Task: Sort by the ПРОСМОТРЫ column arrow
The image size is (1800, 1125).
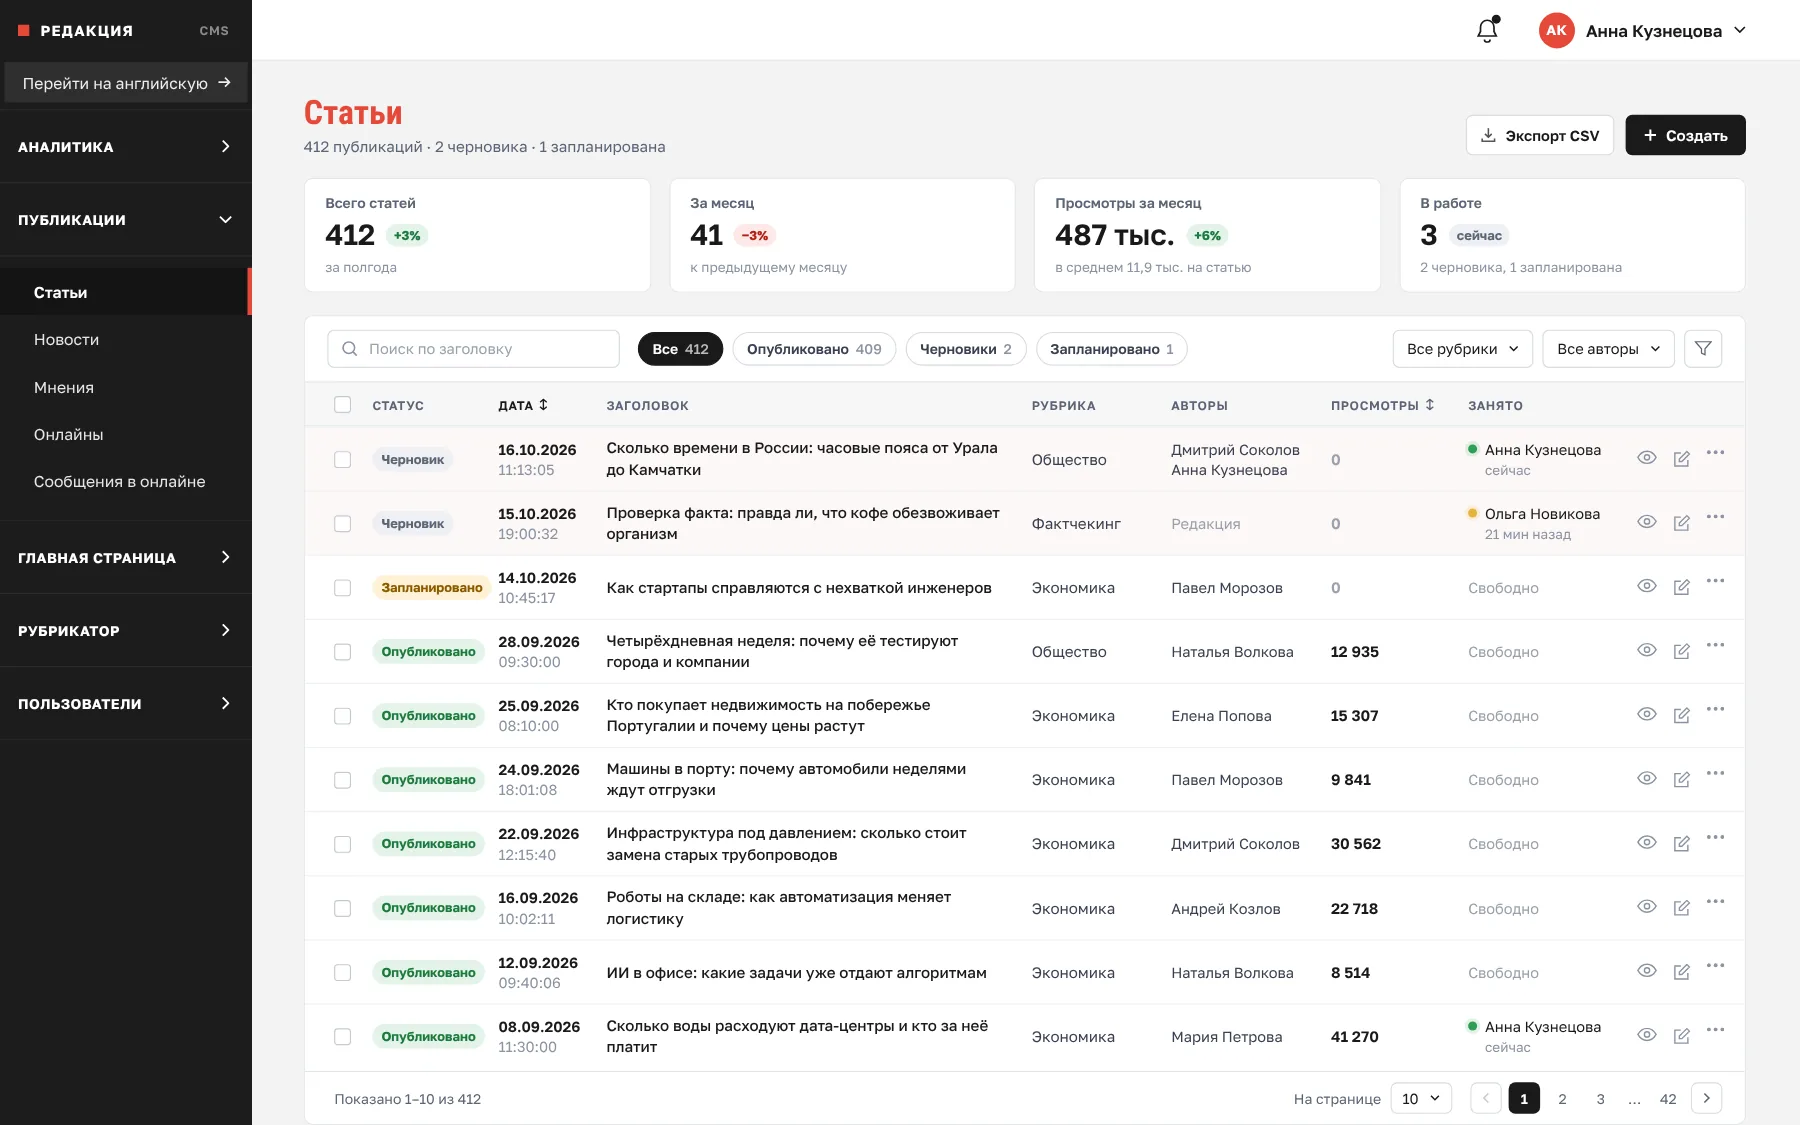Action: (1430, 405)
